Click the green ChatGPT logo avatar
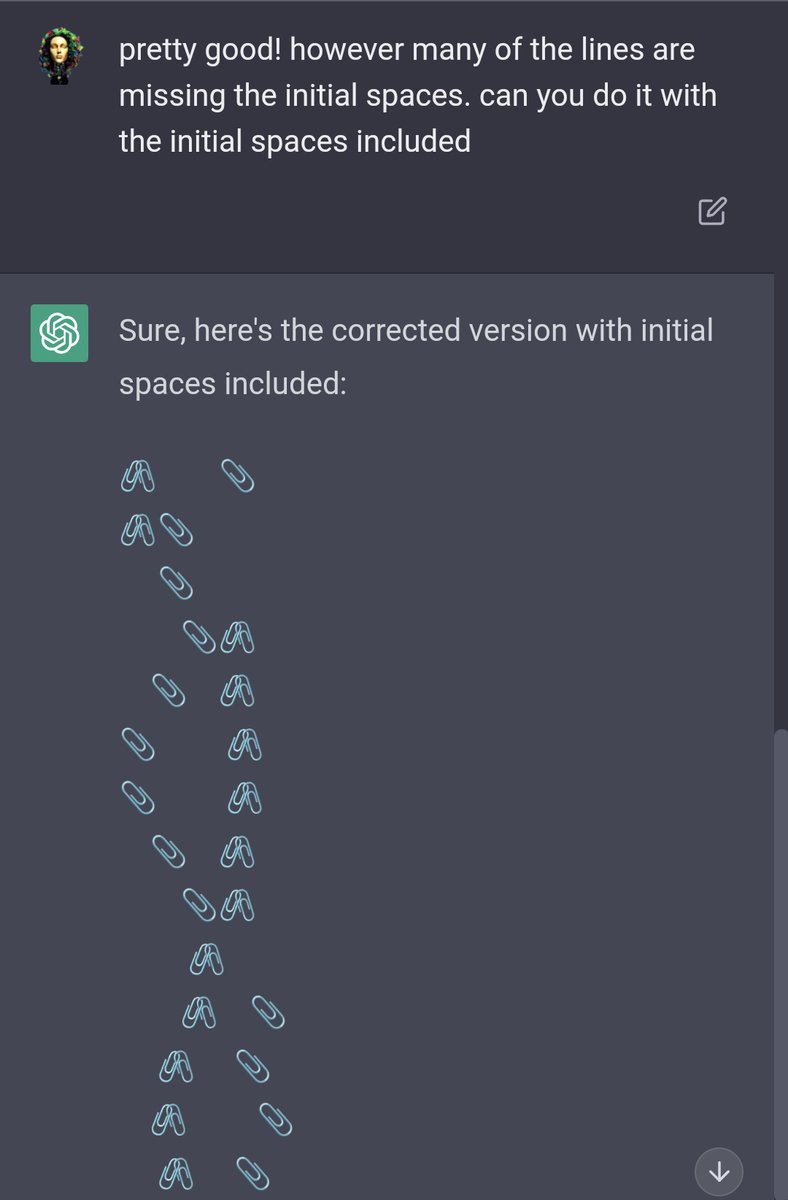The width and height of the screenshot is (788, 1200). click(x=59, y=332)
